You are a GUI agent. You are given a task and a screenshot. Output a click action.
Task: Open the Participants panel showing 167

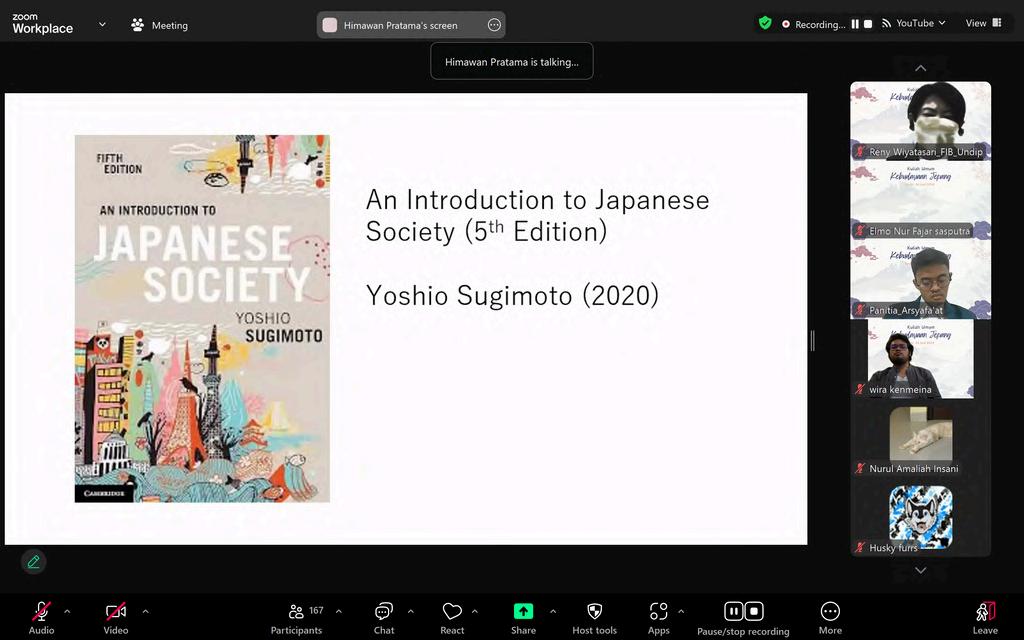[296, 617]
